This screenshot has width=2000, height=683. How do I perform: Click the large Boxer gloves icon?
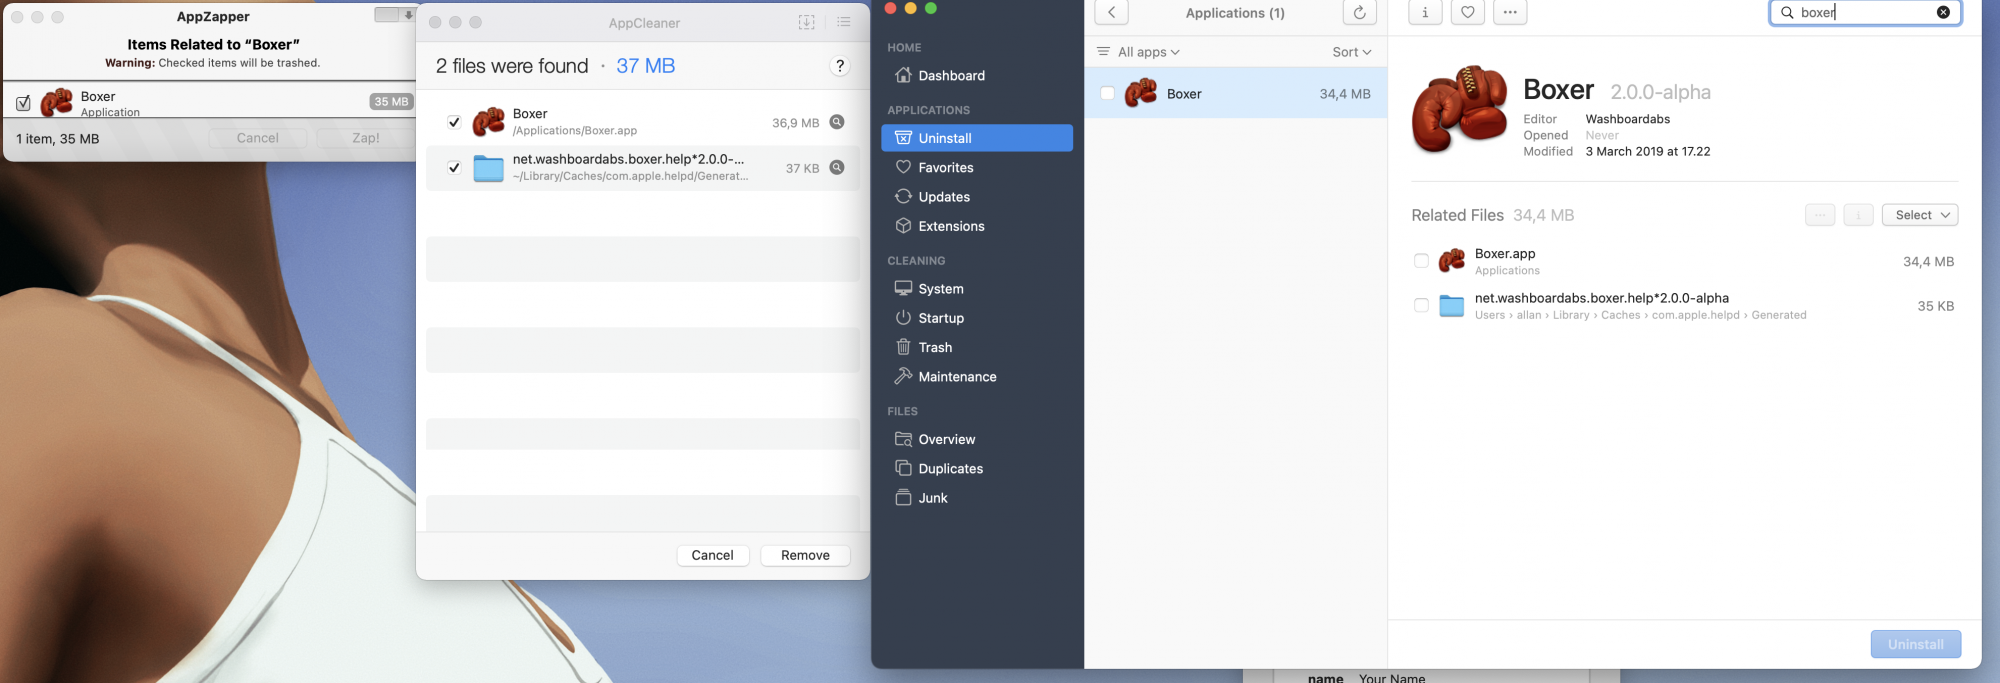point(1460,109)
